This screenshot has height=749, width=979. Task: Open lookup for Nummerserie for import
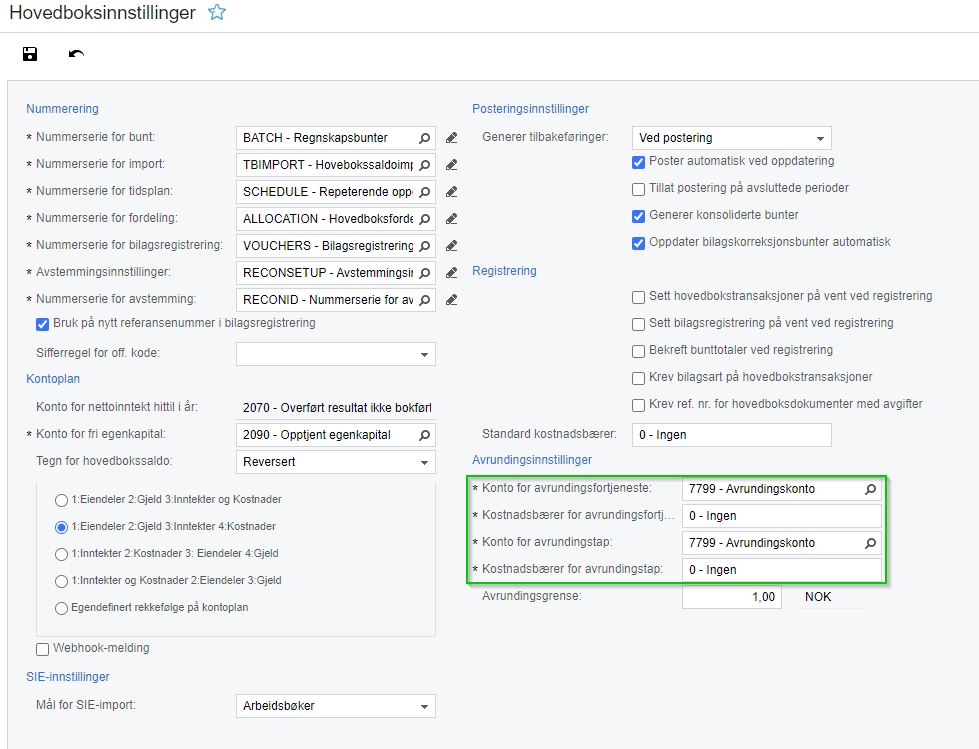click(425, 165)
